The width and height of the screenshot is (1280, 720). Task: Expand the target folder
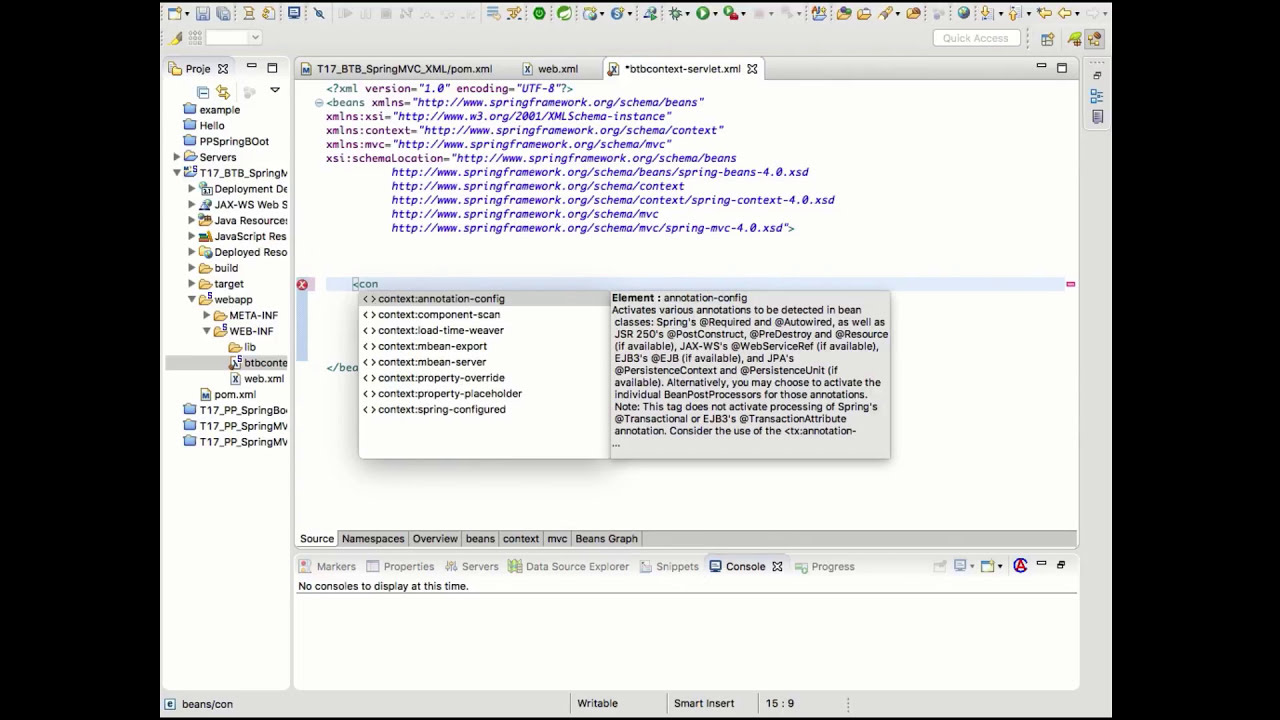point(192,284)
